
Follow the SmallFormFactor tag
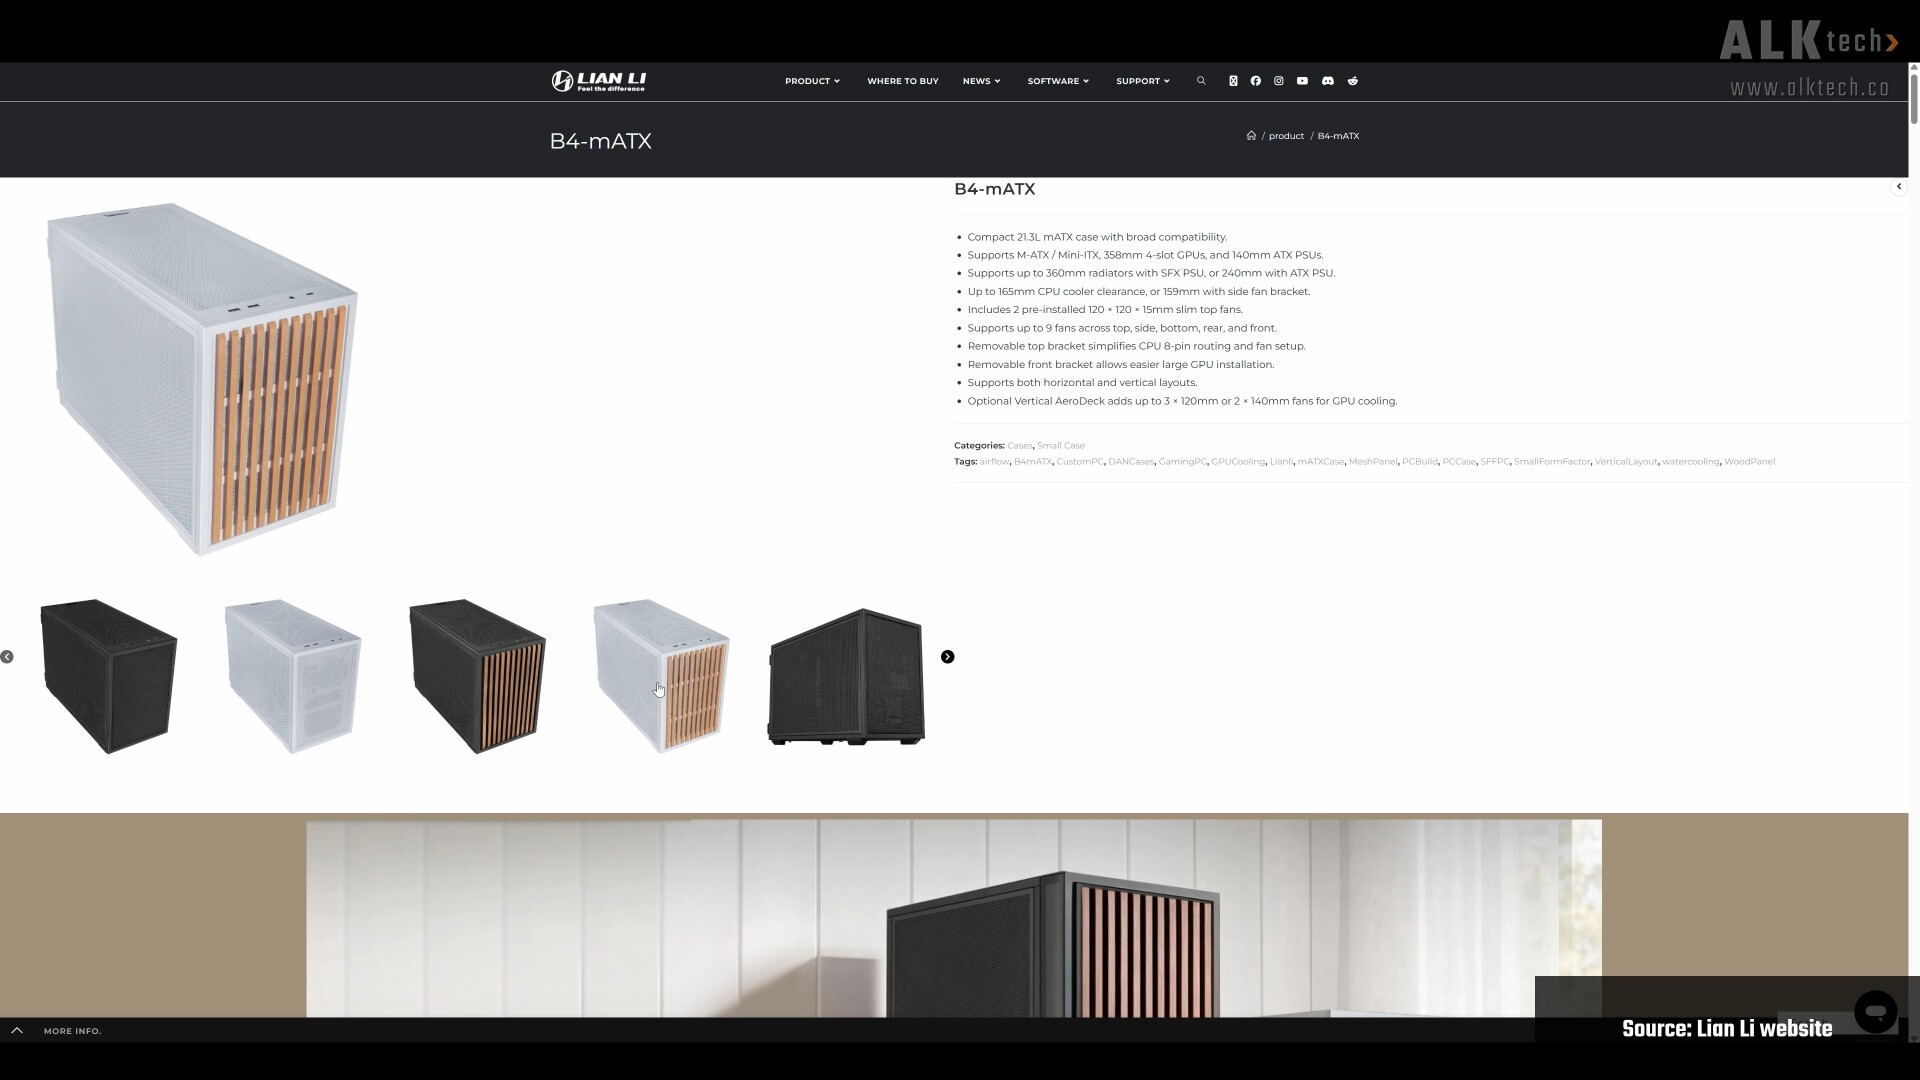coord(1552,462)
